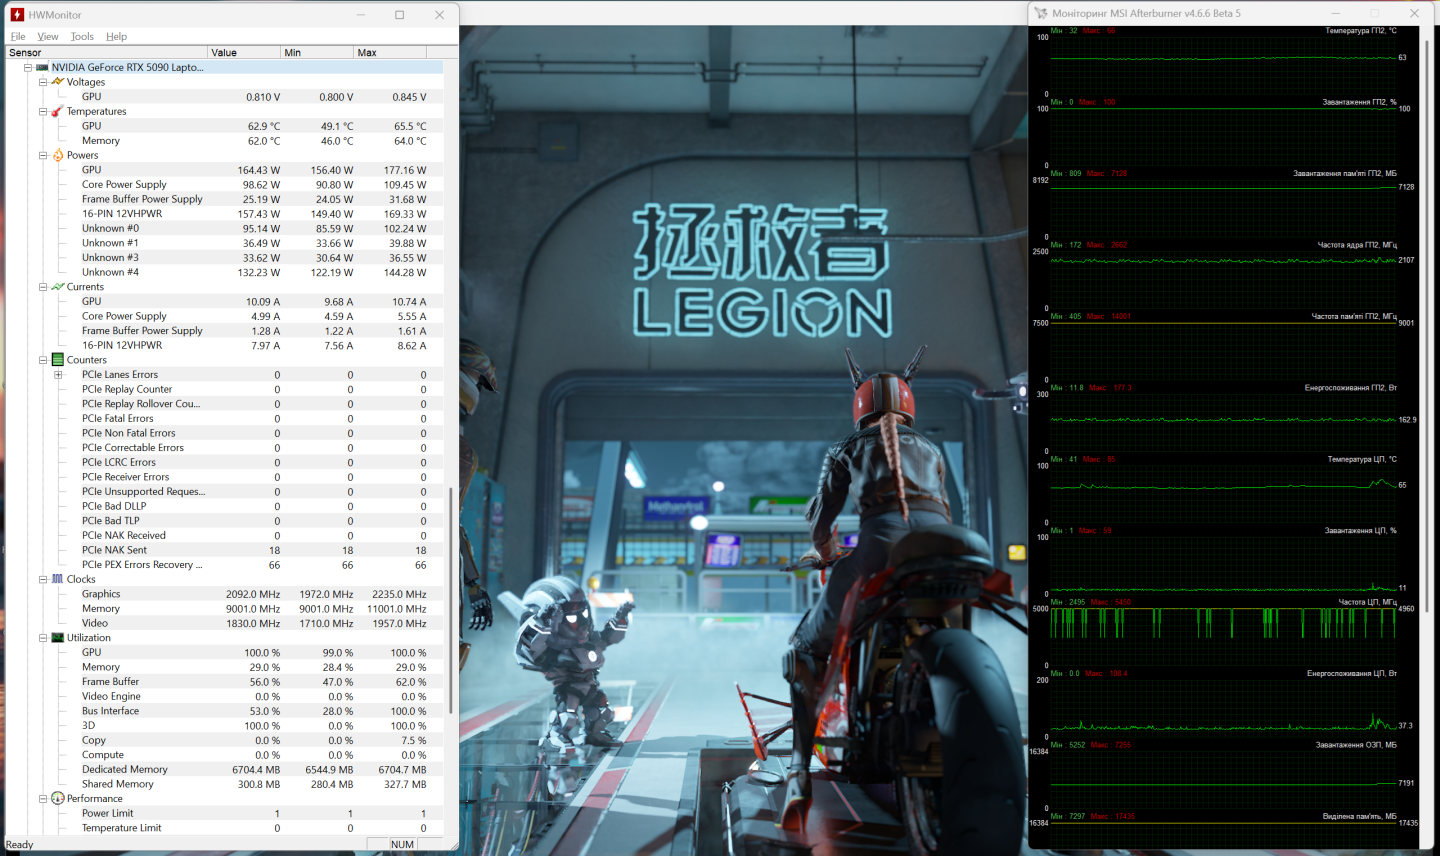Screen dimensions: 1440x856
Task: Click the Counters green icon
Action: click(58, 360)
